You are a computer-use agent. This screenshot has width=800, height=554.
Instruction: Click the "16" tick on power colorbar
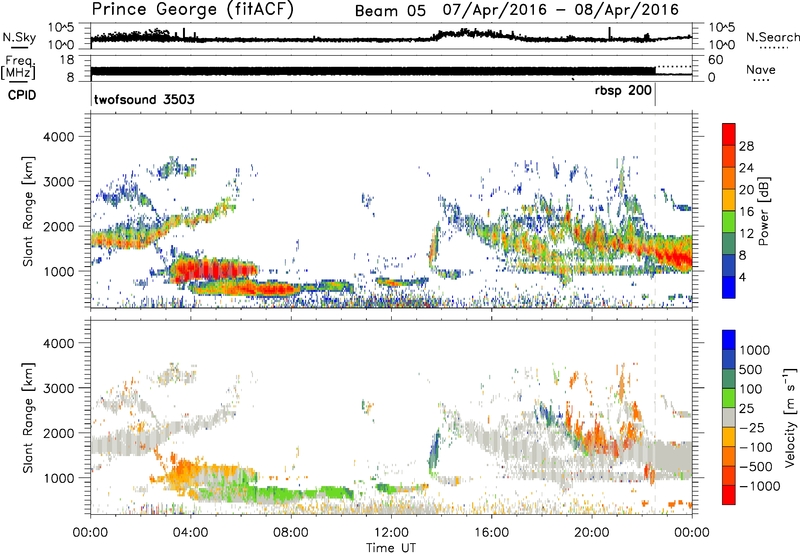tap(746, 212)
